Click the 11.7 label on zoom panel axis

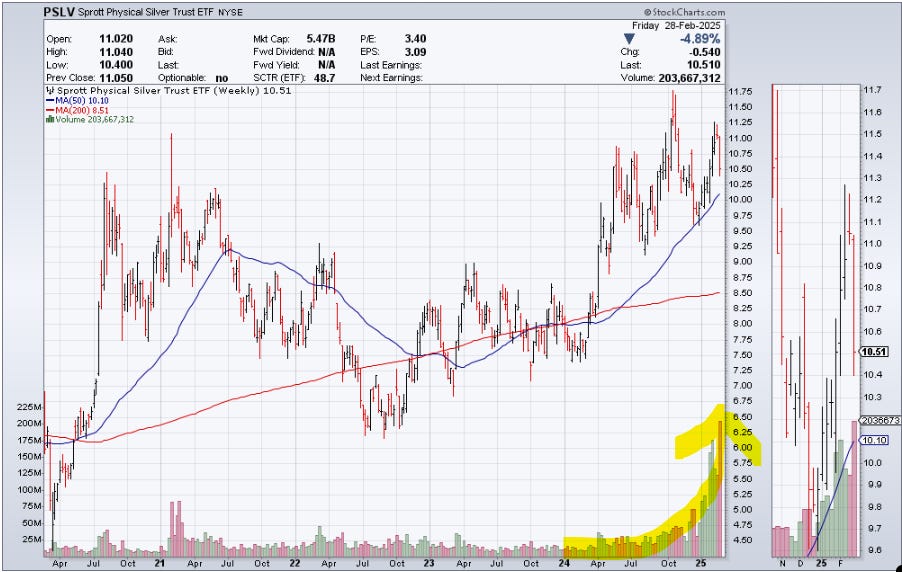[873, 90]
